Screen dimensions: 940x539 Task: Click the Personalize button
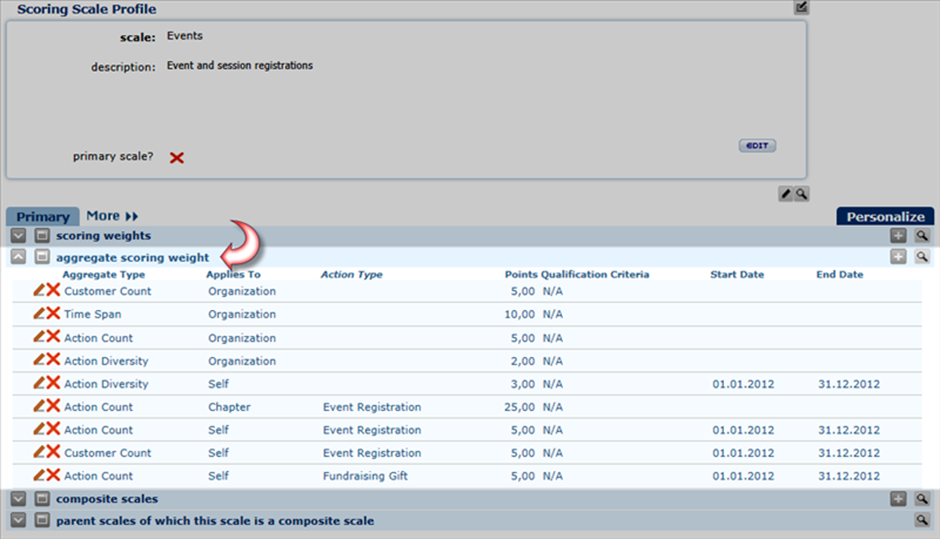(x=885, y=216)
